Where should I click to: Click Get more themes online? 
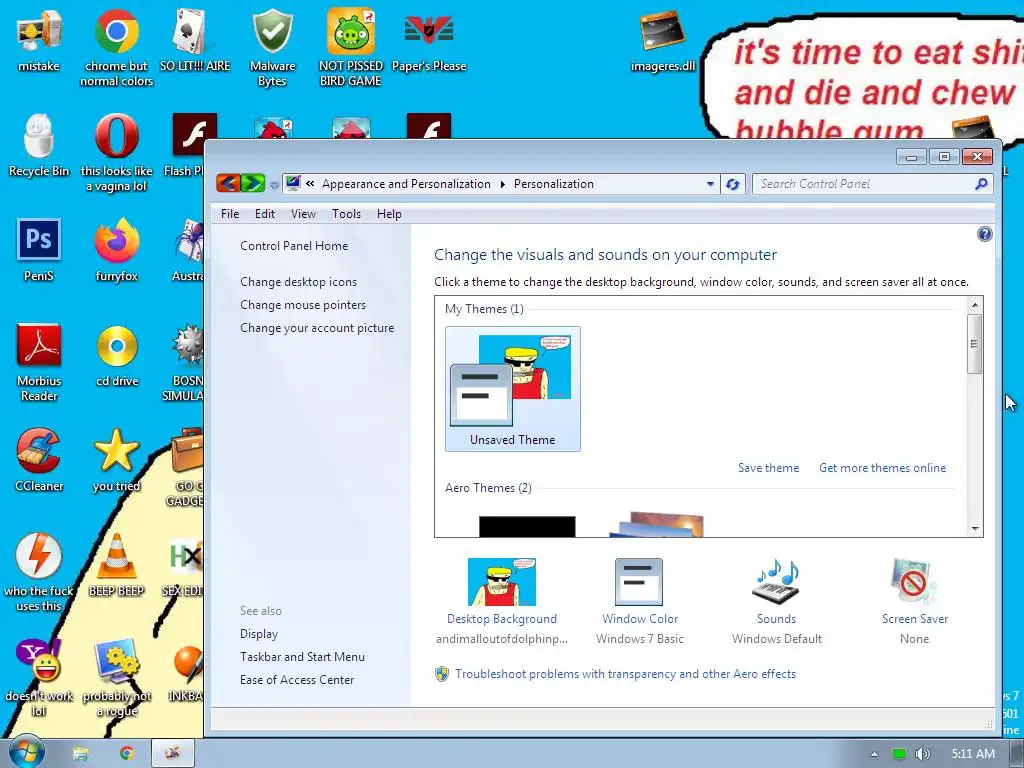[882, 468]
